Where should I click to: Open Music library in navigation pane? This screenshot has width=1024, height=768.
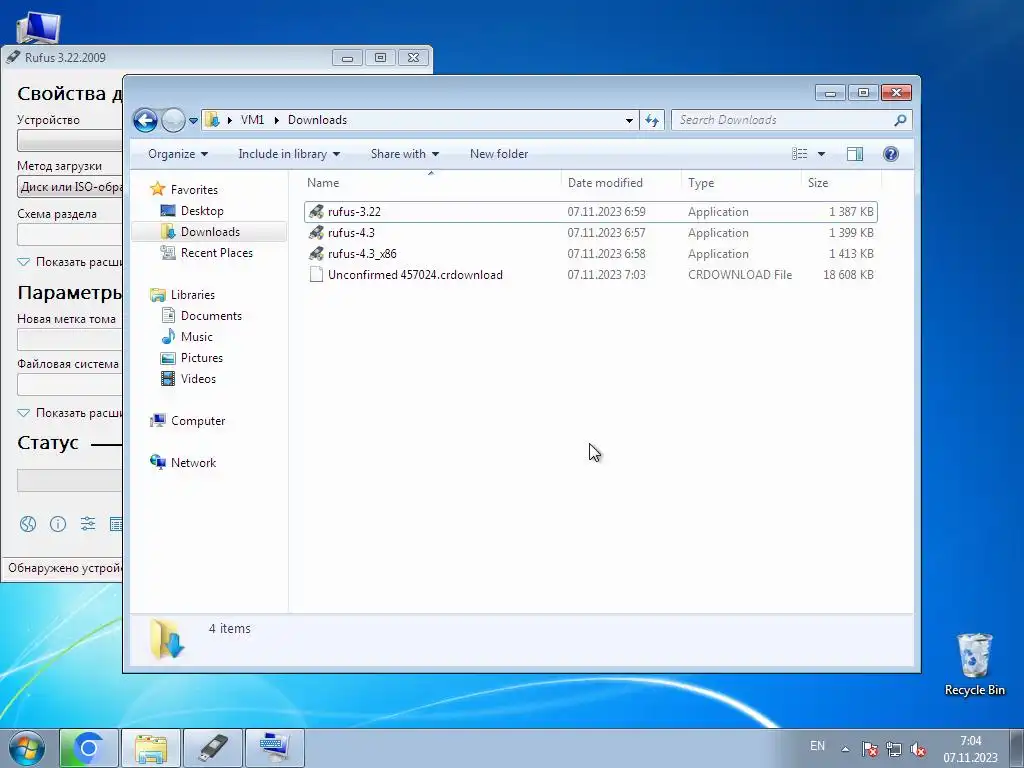coord(197,336)
